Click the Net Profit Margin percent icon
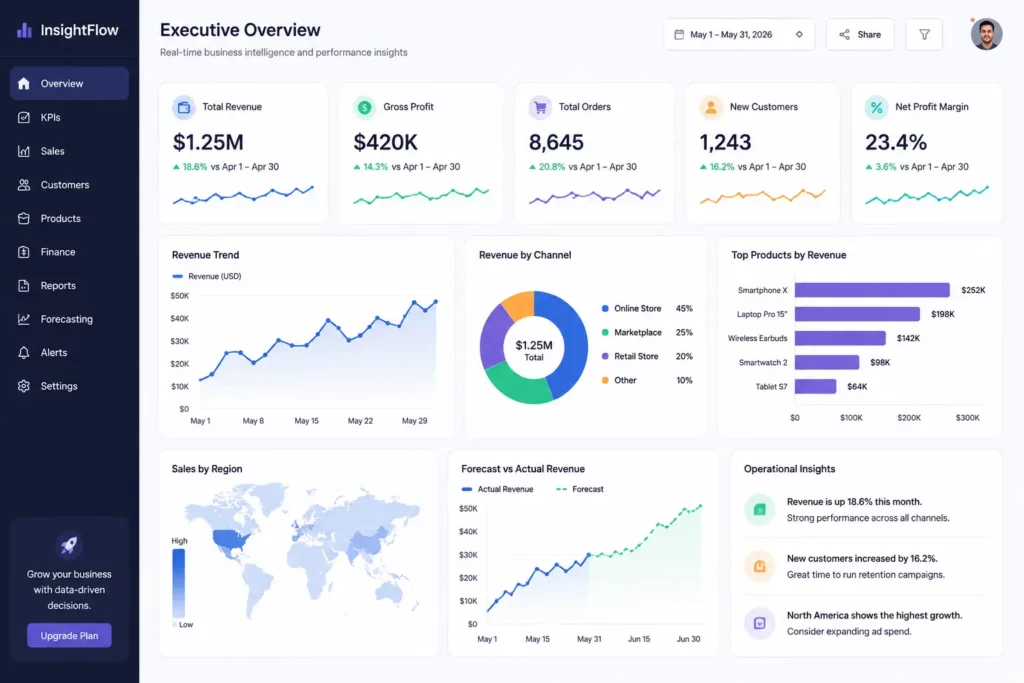 pyautogui.click(x=876, y=107)
